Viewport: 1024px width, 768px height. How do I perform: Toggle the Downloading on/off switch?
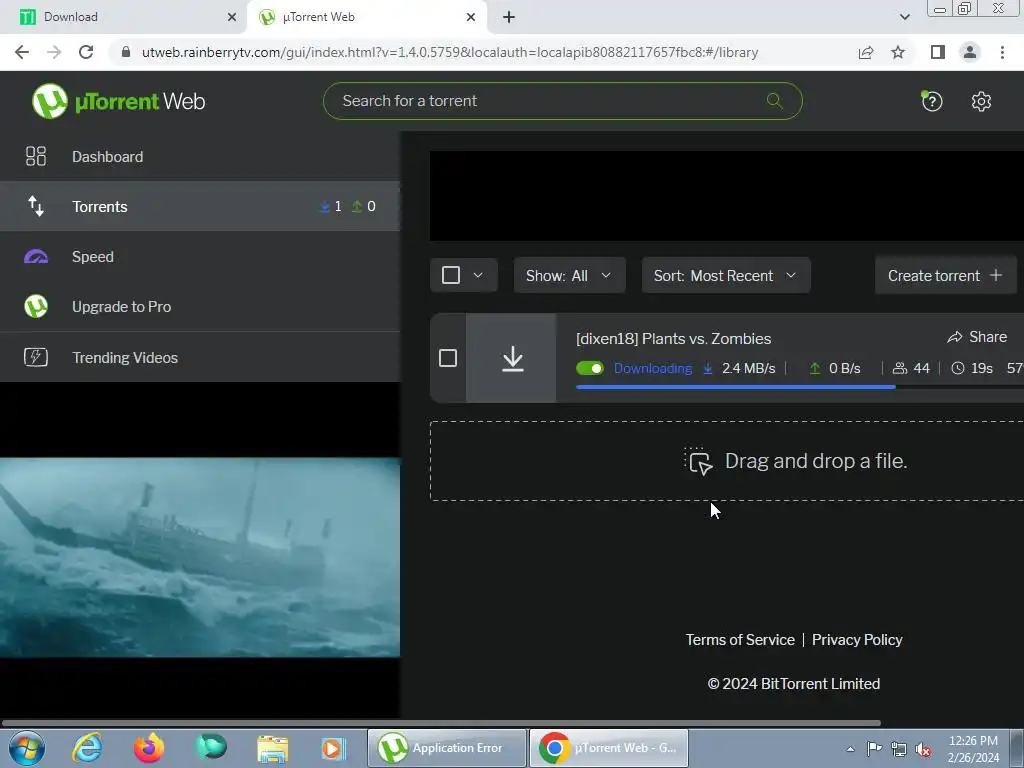point(590,368)
